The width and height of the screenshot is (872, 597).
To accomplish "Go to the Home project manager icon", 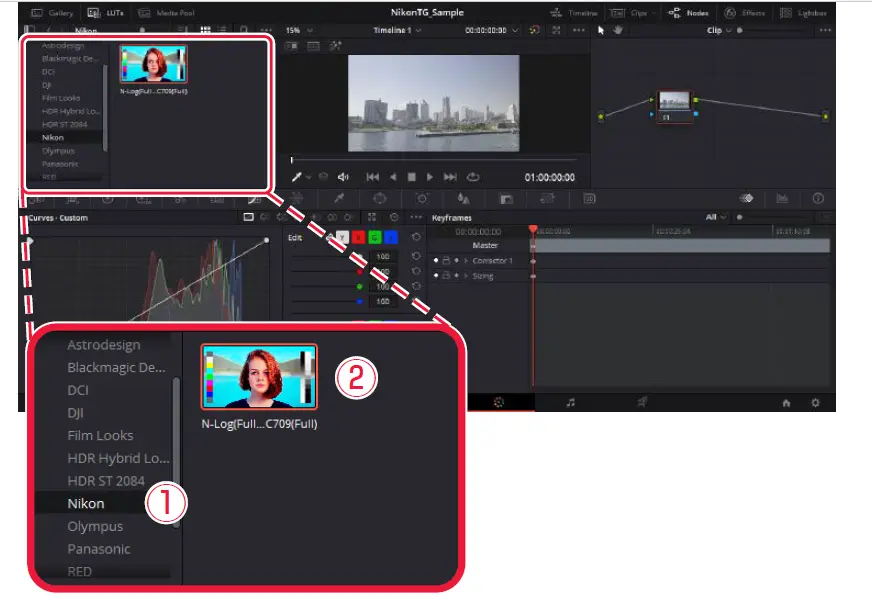I will point(786,402).
